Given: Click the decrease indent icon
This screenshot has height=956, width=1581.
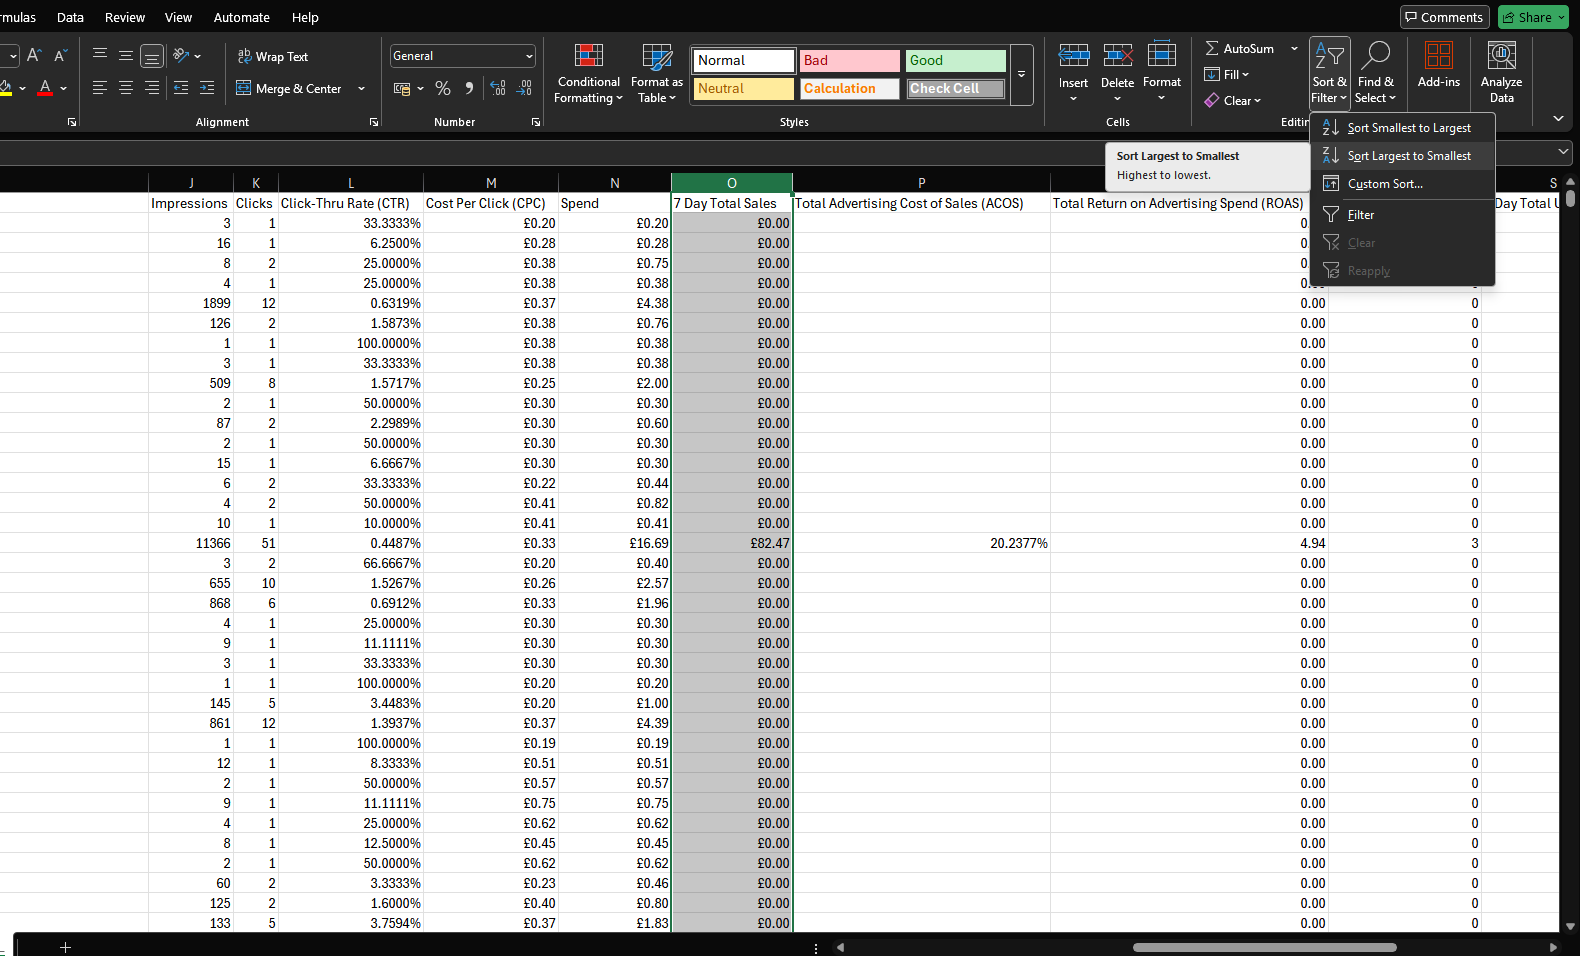Looking at the screenshot, I should pyautogui.click(x=181, y=88).
